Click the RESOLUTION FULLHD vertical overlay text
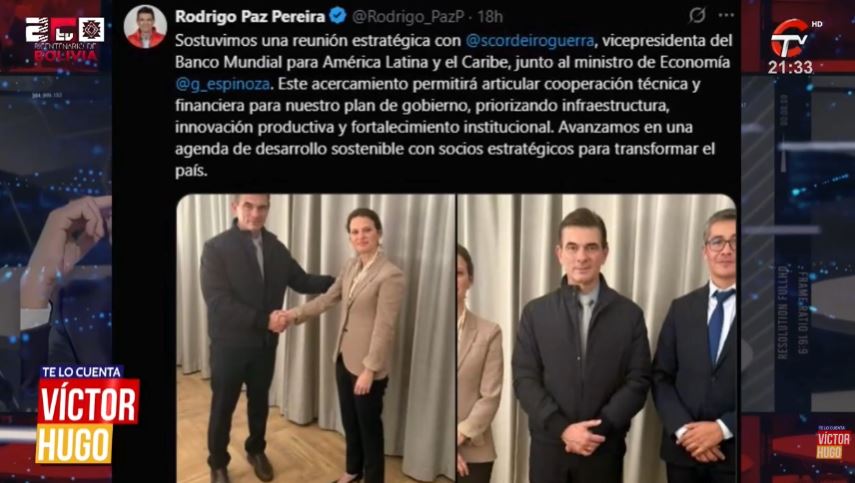Image resolution: width=855 pixels, height=483 pixels. 782,312
